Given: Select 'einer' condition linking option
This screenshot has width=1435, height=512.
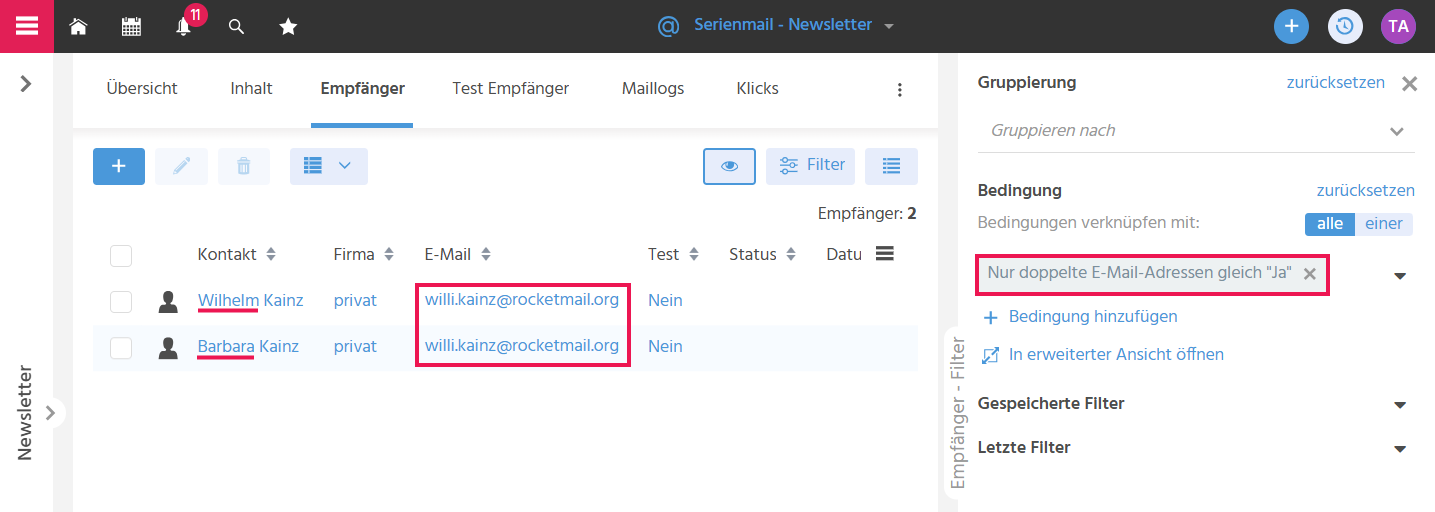Looking at the screenshot, I should 1384,224.
